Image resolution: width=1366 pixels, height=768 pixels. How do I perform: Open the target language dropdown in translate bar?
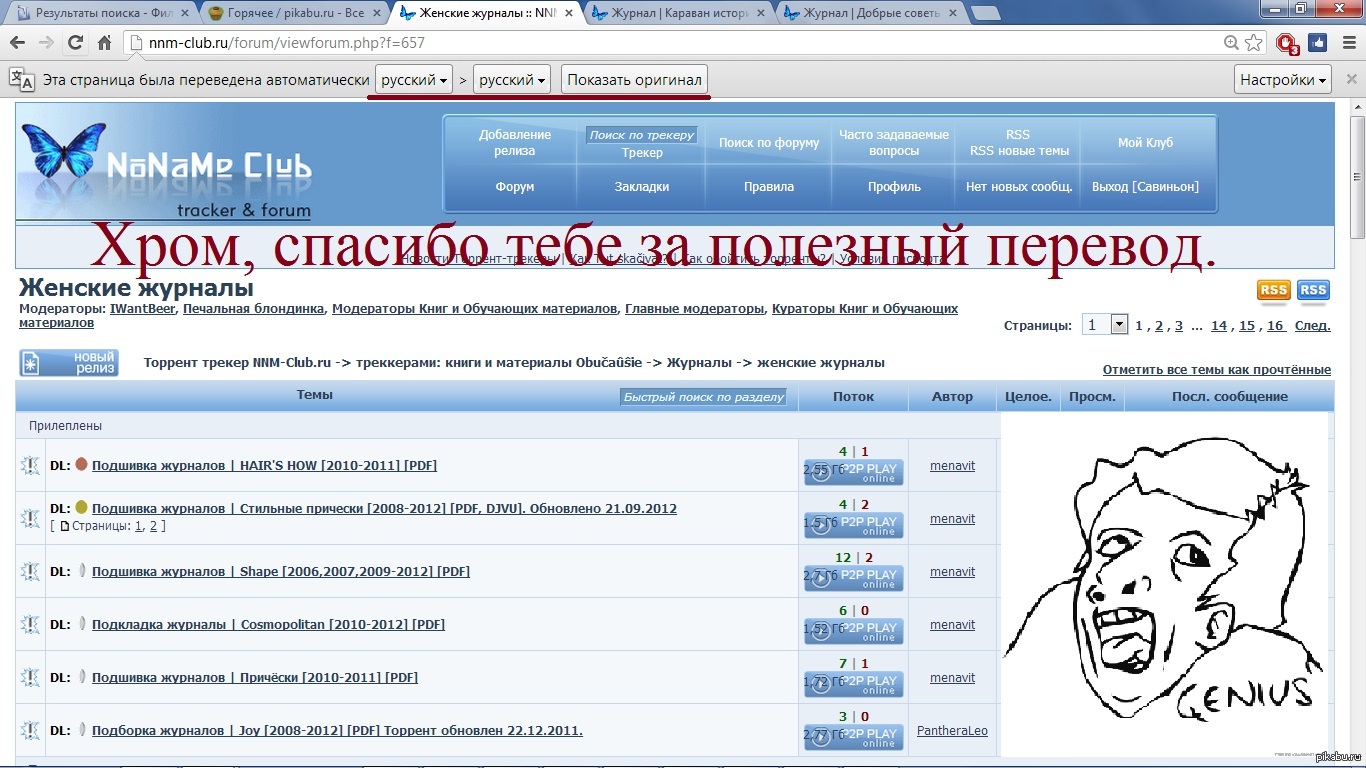click(512, 80)
